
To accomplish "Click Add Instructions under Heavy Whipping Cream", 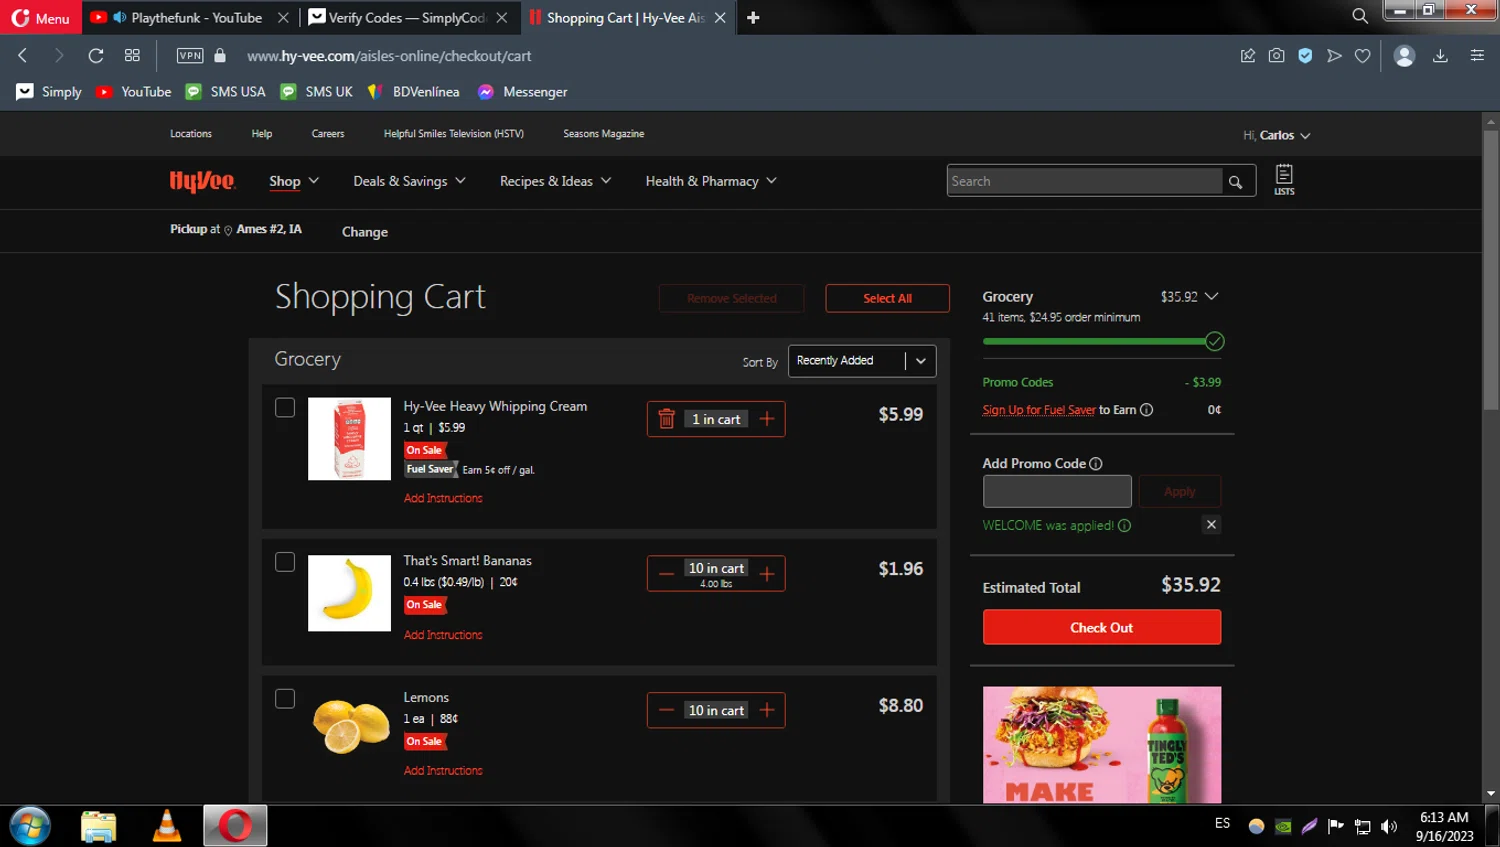I will (x=443, y=498).
